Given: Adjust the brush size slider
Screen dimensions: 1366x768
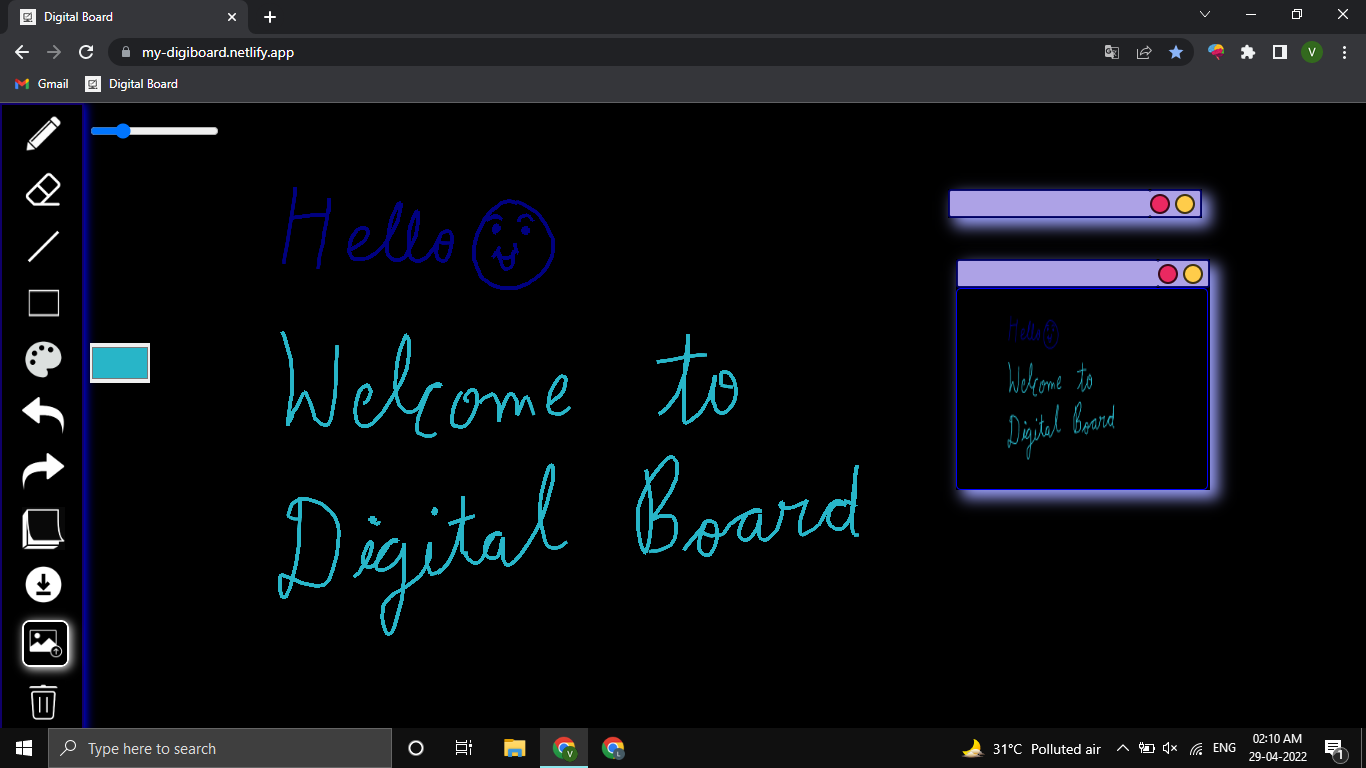Looking at the screenshot, I should tap(122, 130).
